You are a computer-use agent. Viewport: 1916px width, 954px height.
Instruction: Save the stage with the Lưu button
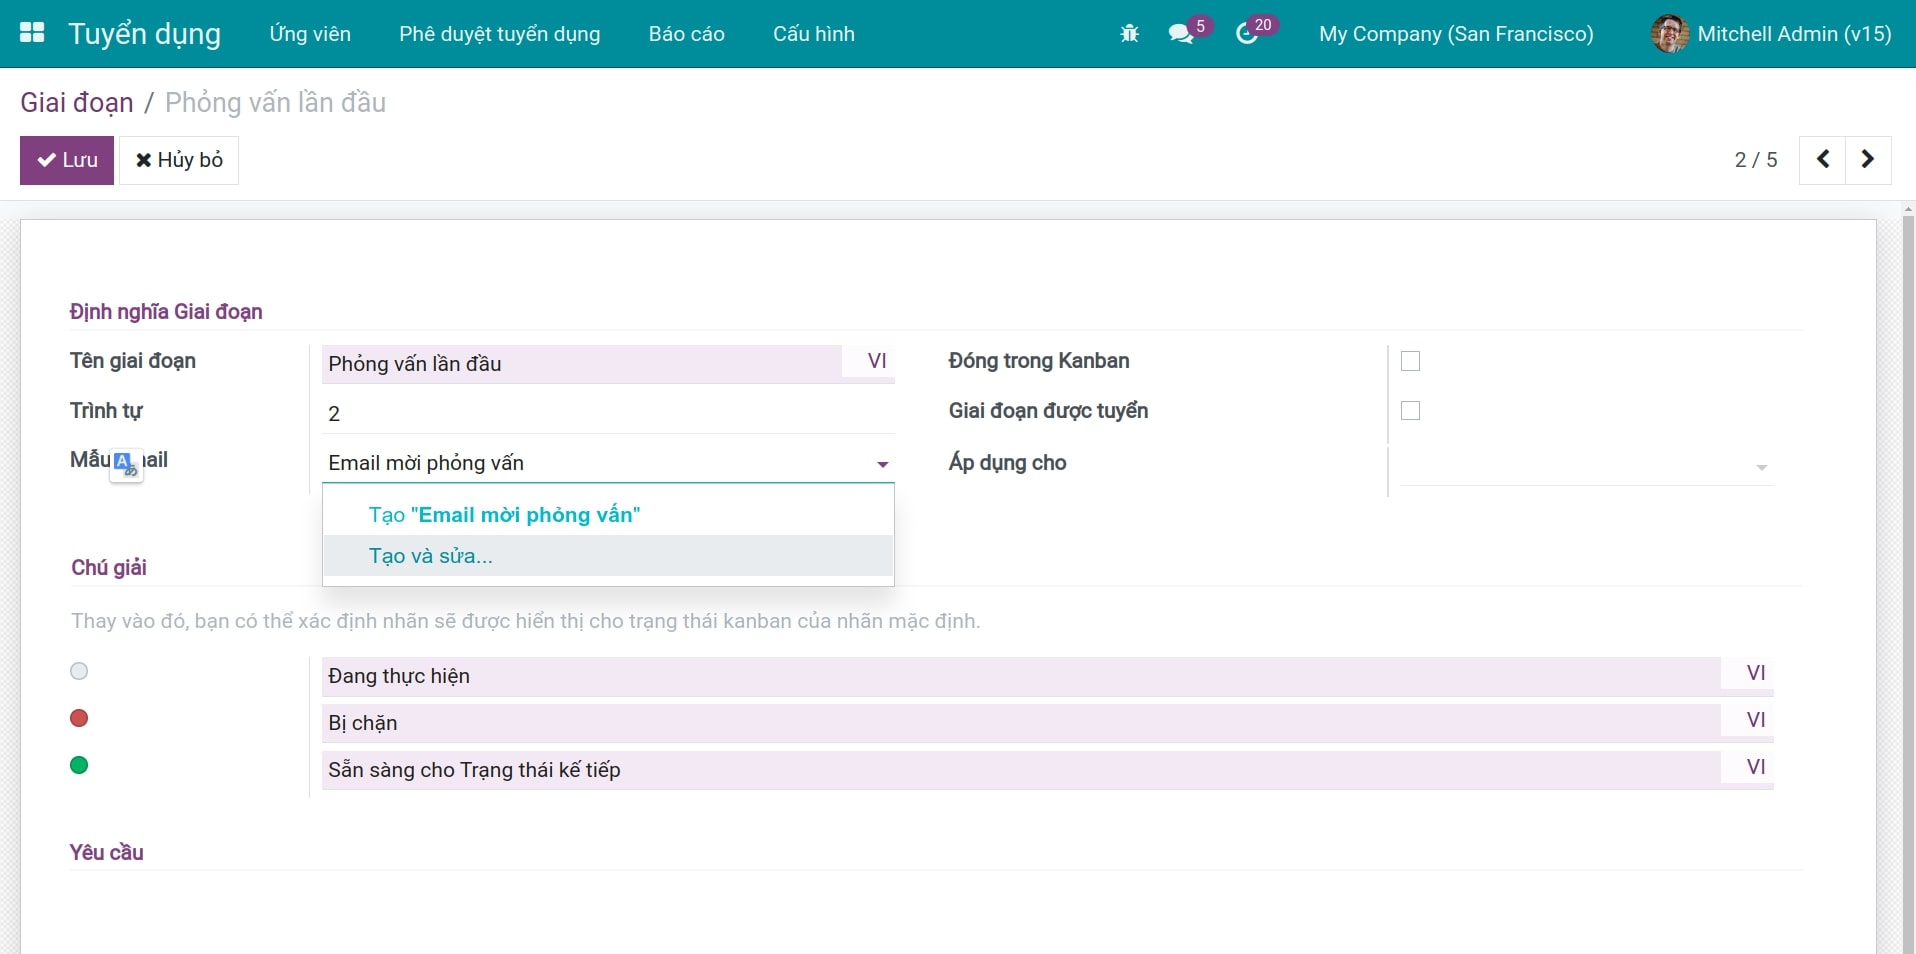[66, 160]
